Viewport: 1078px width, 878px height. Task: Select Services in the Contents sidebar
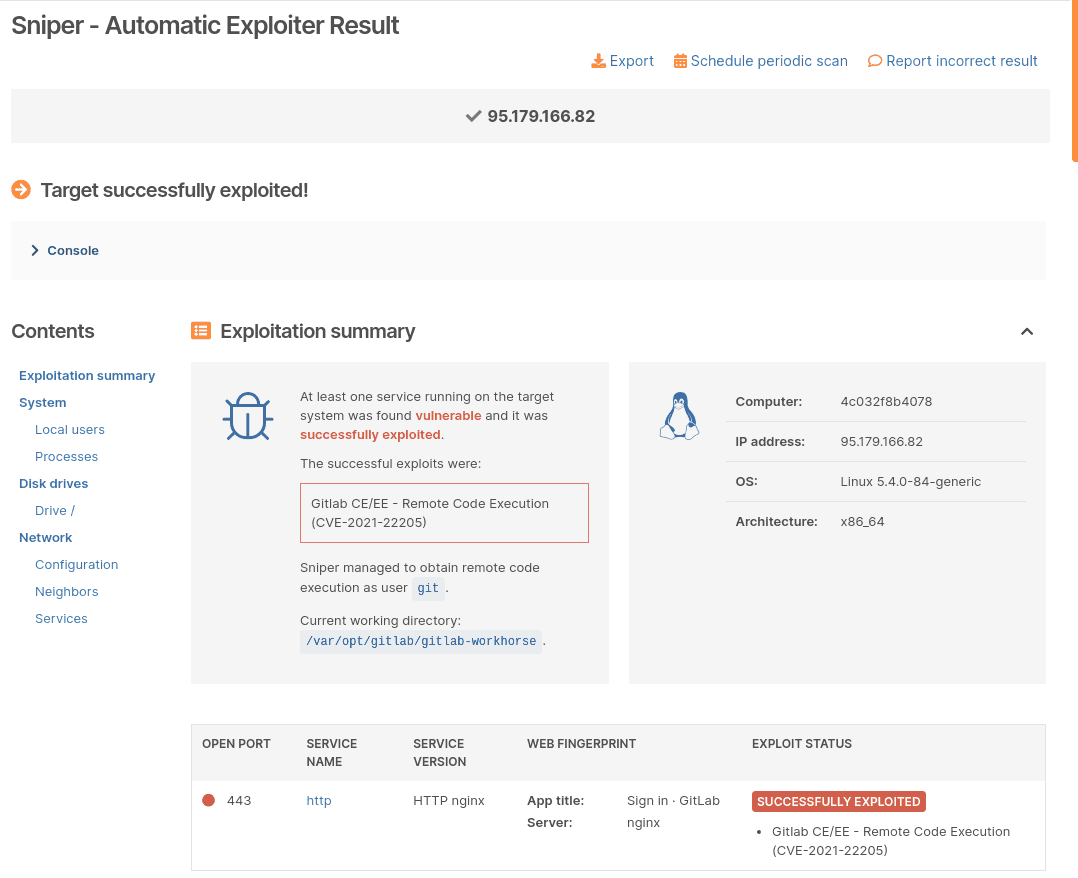(61, 618)
